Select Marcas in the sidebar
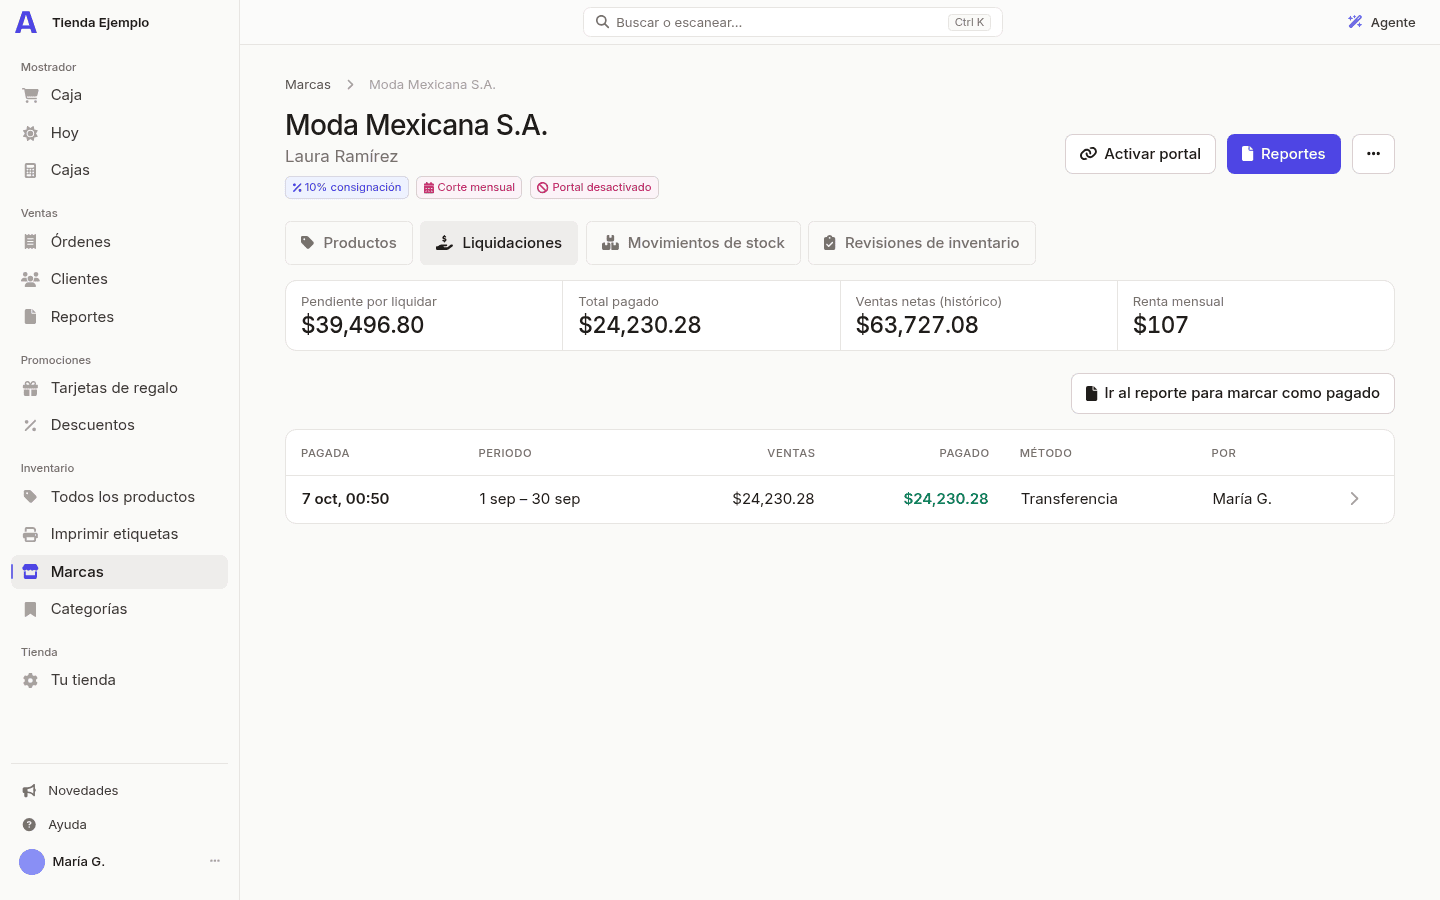The width and height of the screenshot is (1440, 900). [119, 572]
